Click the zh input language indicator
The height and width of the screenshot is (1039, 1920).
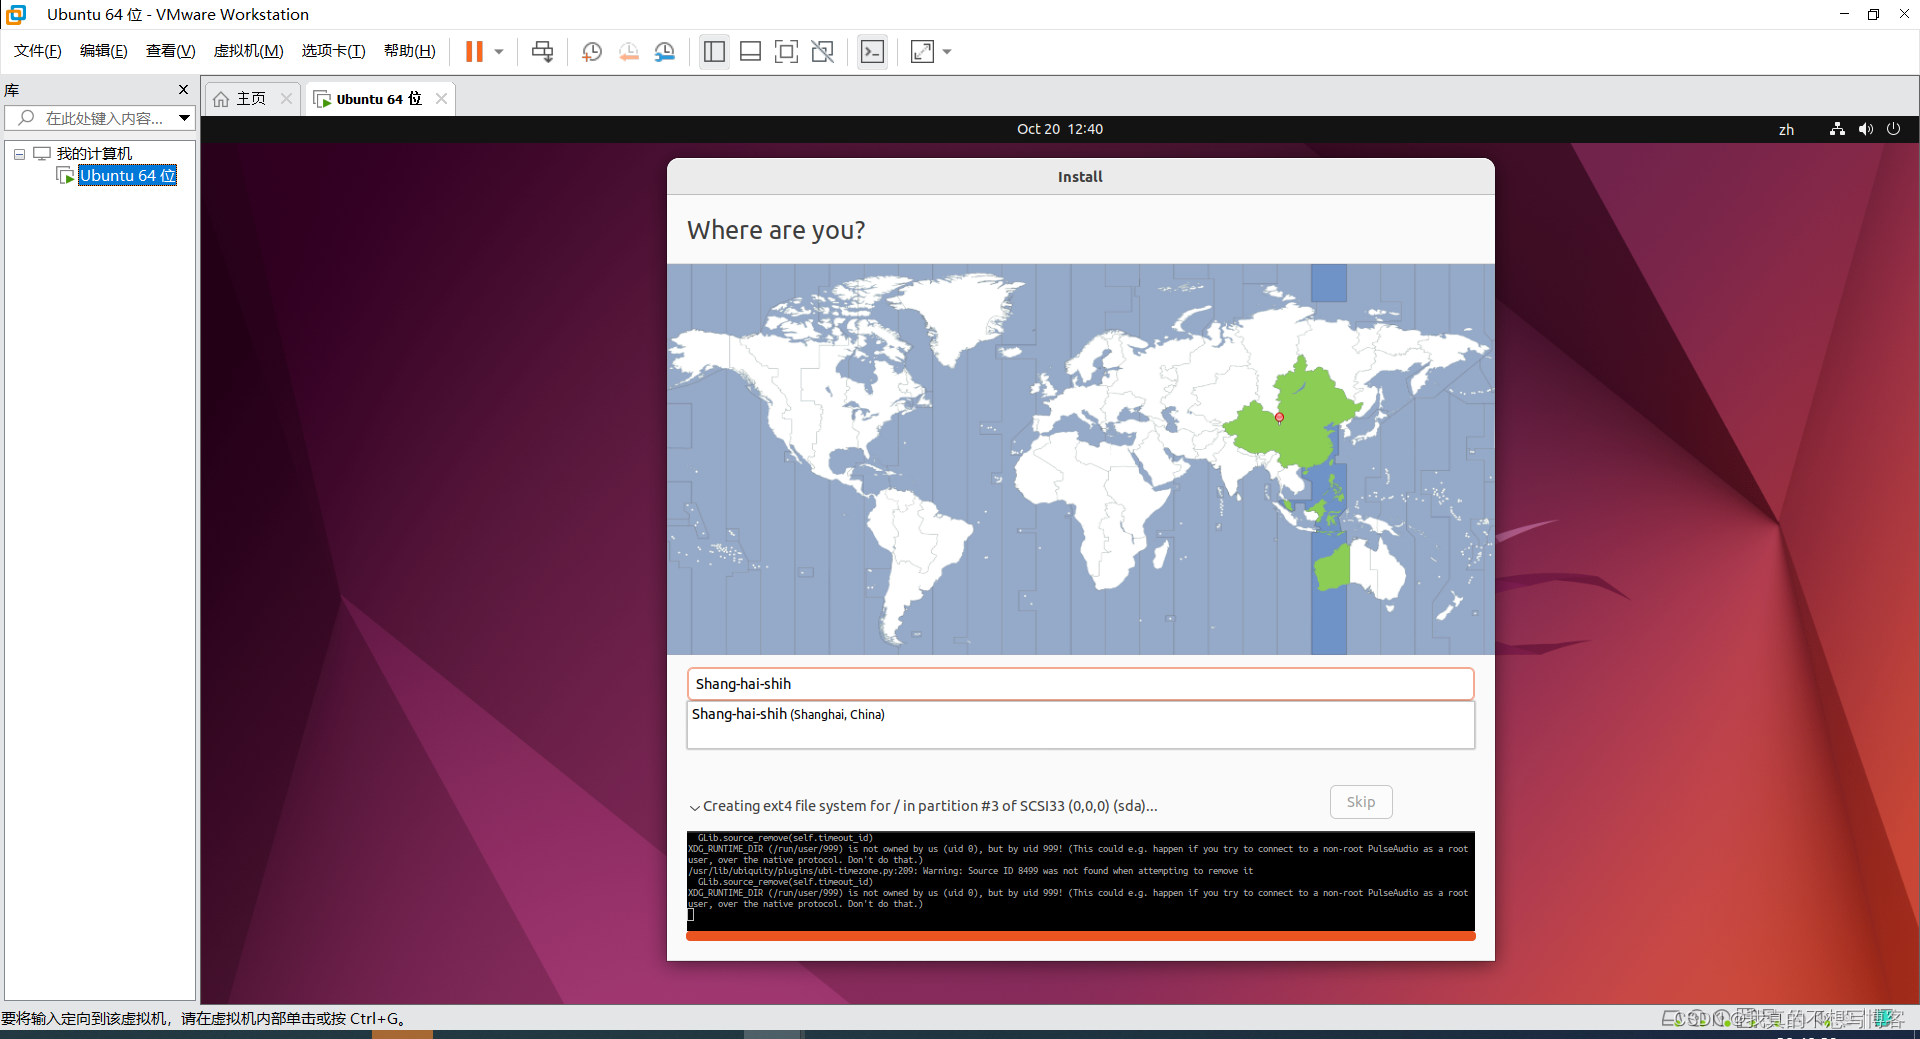[x=1786, y=130]
